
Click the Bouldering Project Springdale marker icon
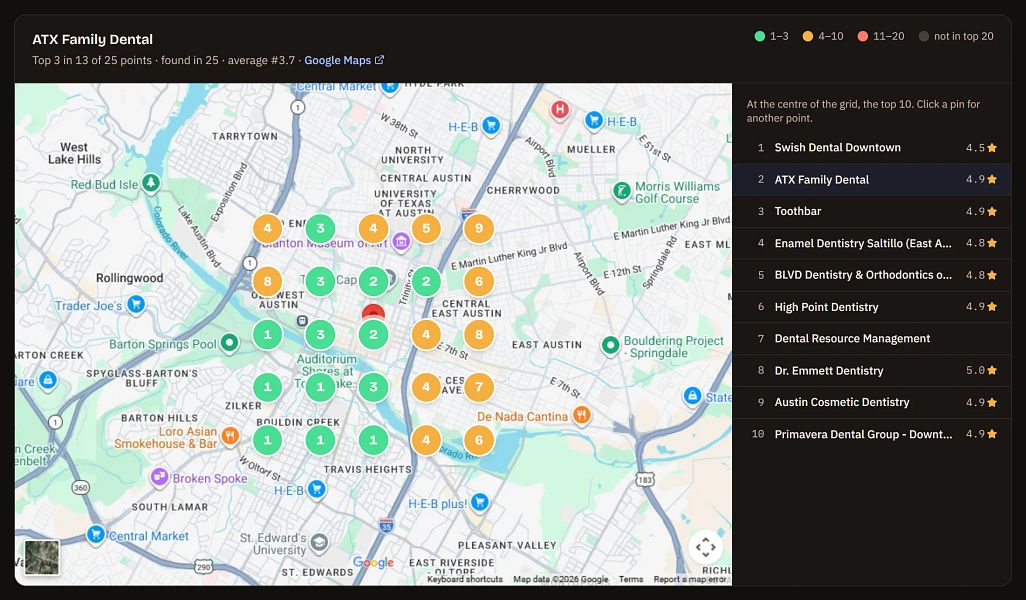click(610, 345)
